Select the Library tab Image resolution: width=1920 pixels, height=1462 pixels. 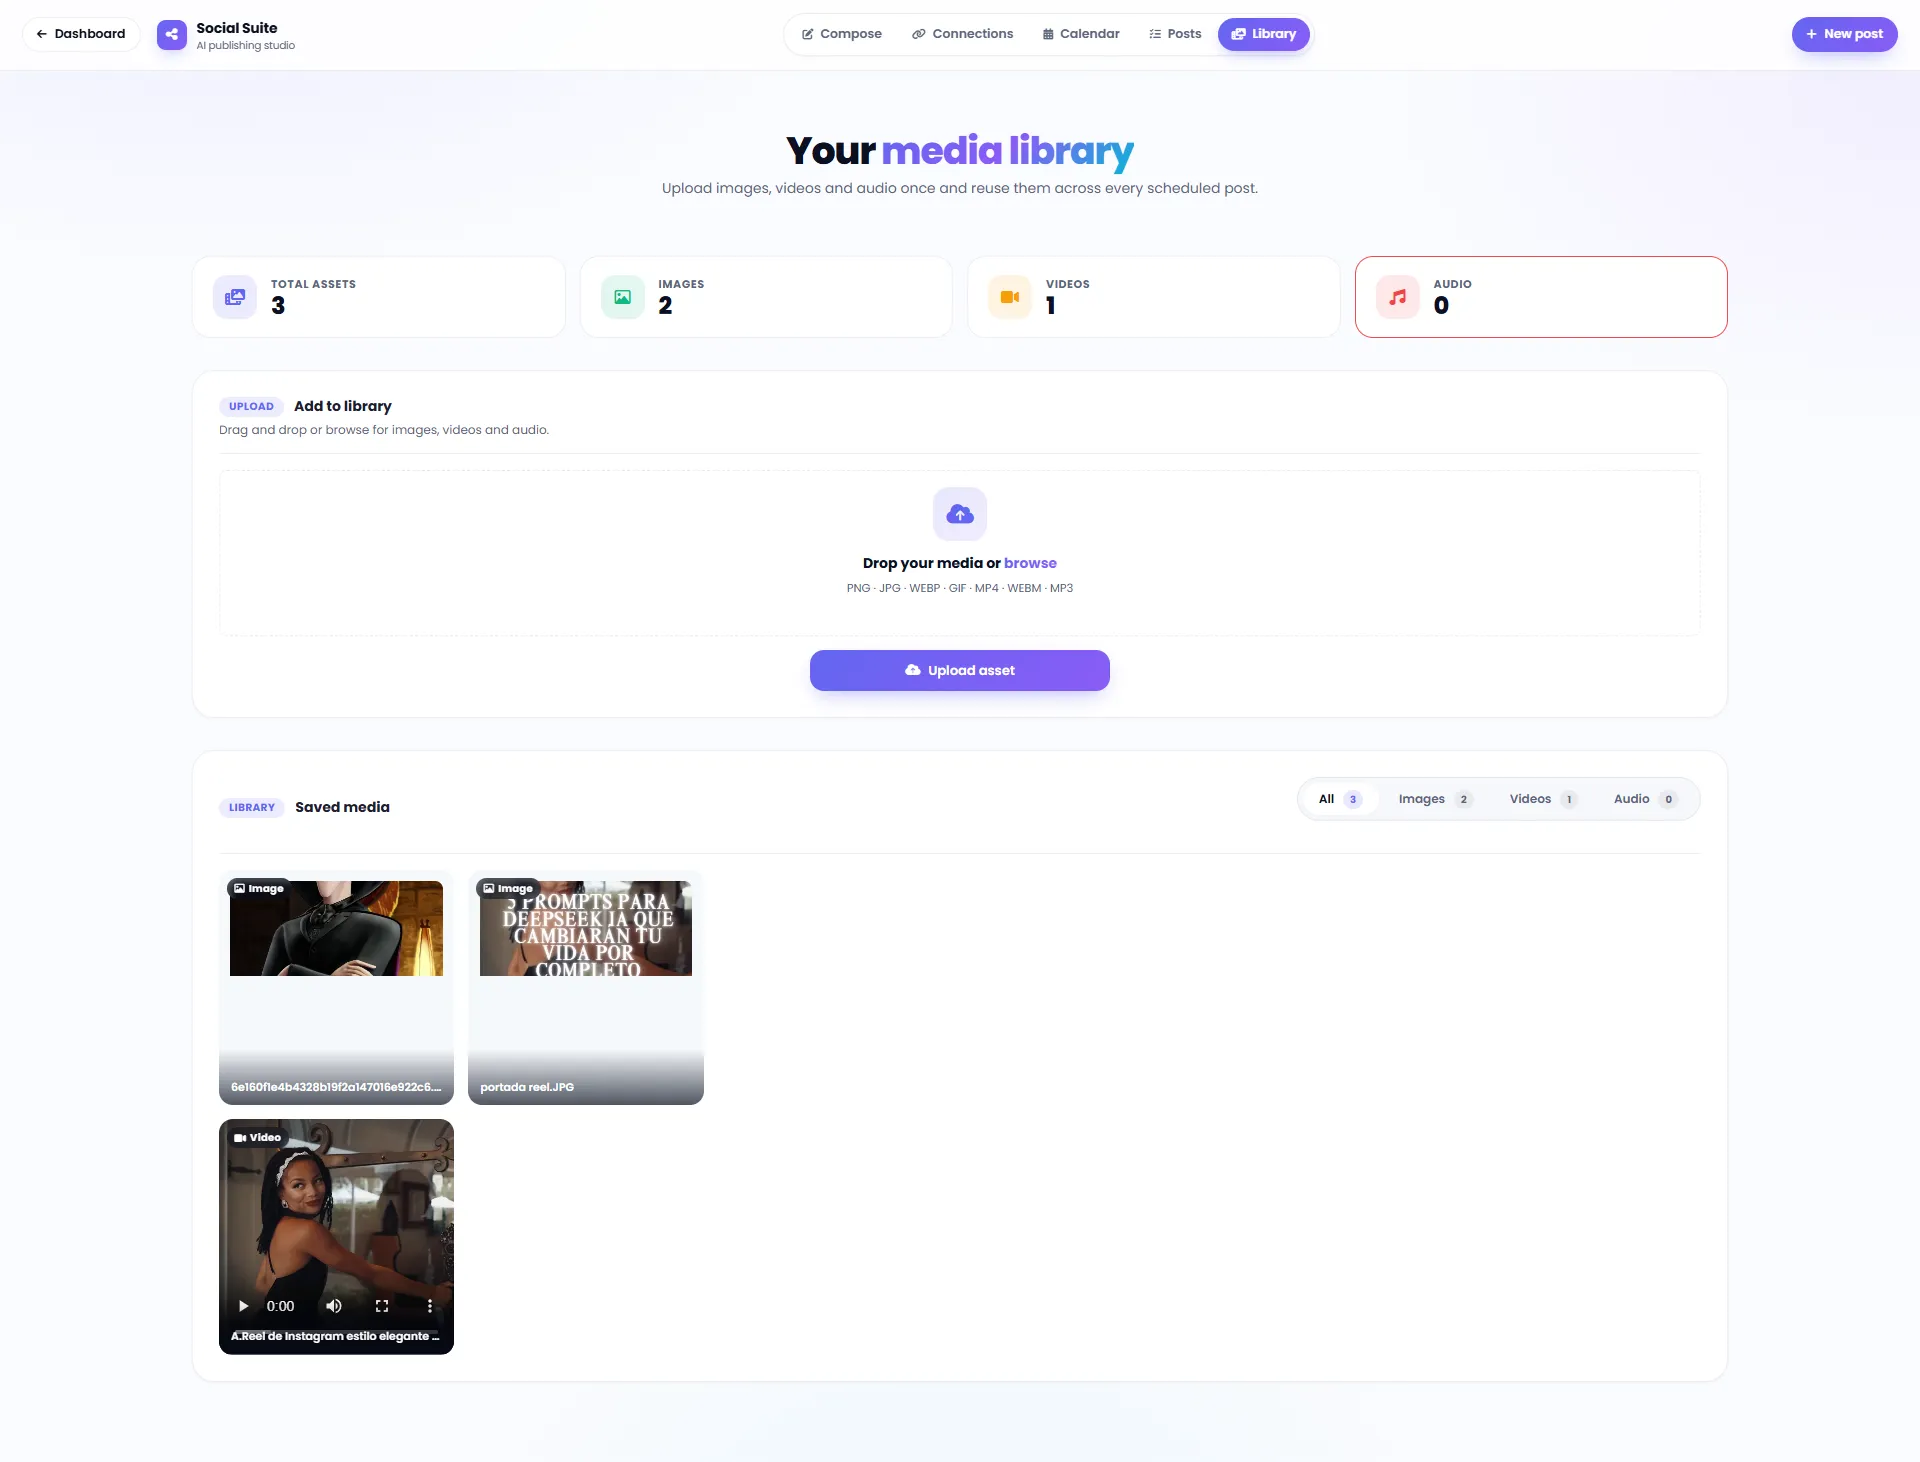pyautogui.click(x=1264, y=34)
